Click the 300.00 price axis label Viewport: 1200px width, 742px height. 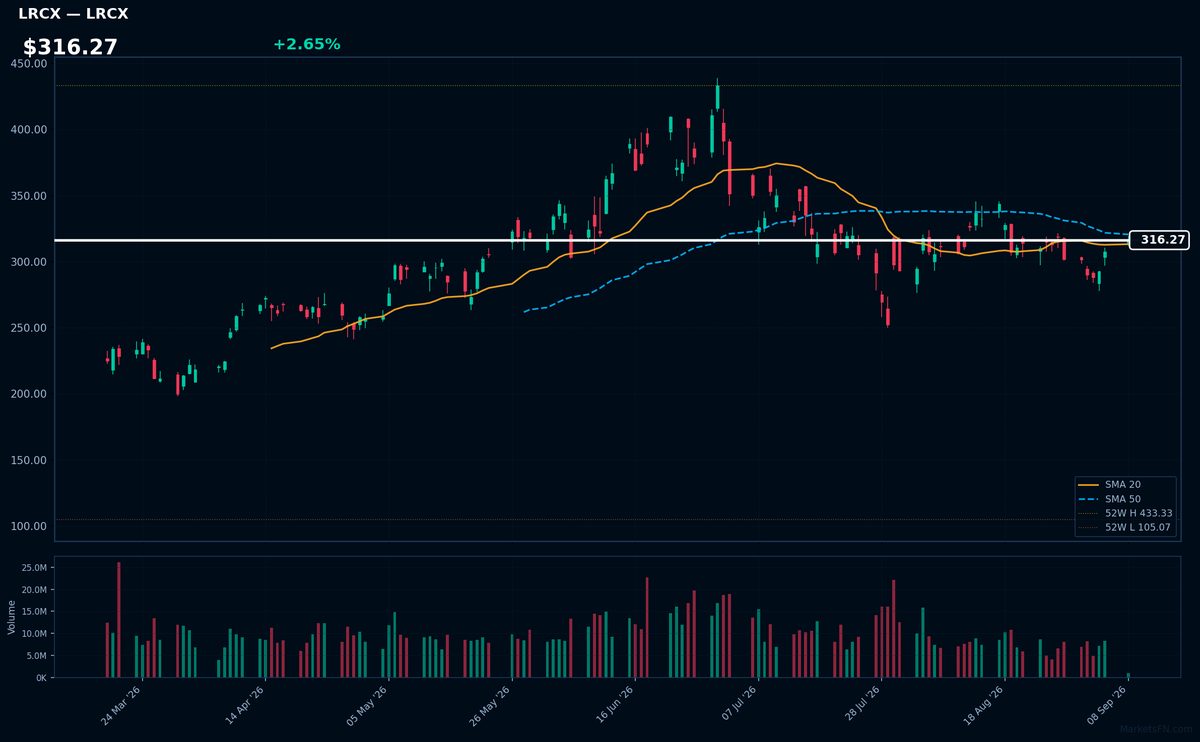point(29,262)
